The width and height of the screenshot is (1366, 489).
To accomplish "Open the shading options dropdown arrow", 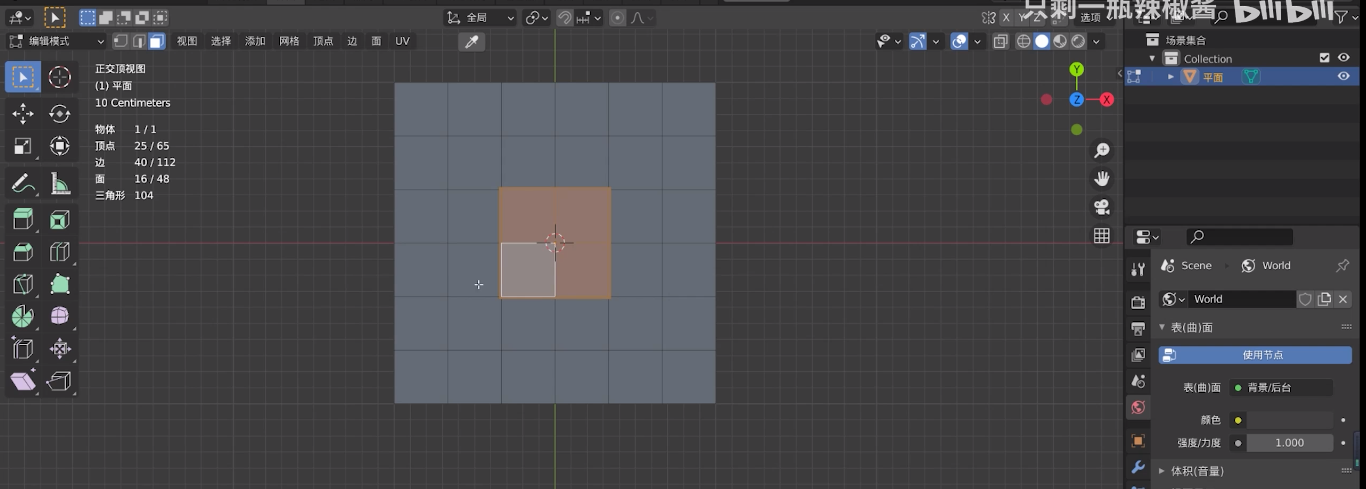I will point(1097,41).
